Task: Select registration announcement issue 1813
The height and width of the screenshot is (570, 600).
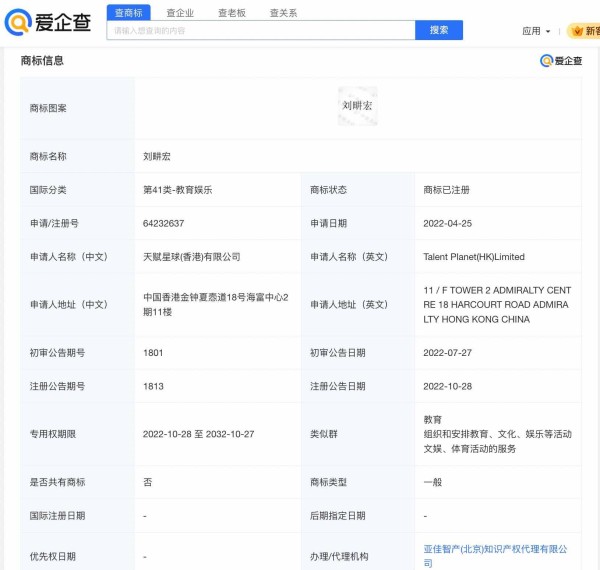Action: click(153, 386)
